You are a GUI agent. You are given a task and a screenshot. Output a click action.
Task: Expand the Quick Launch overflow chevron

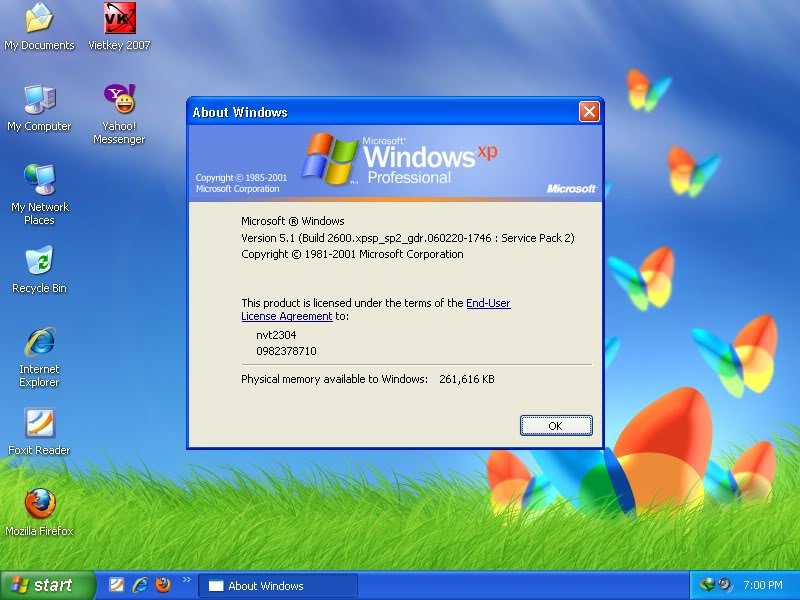point(186,580)
